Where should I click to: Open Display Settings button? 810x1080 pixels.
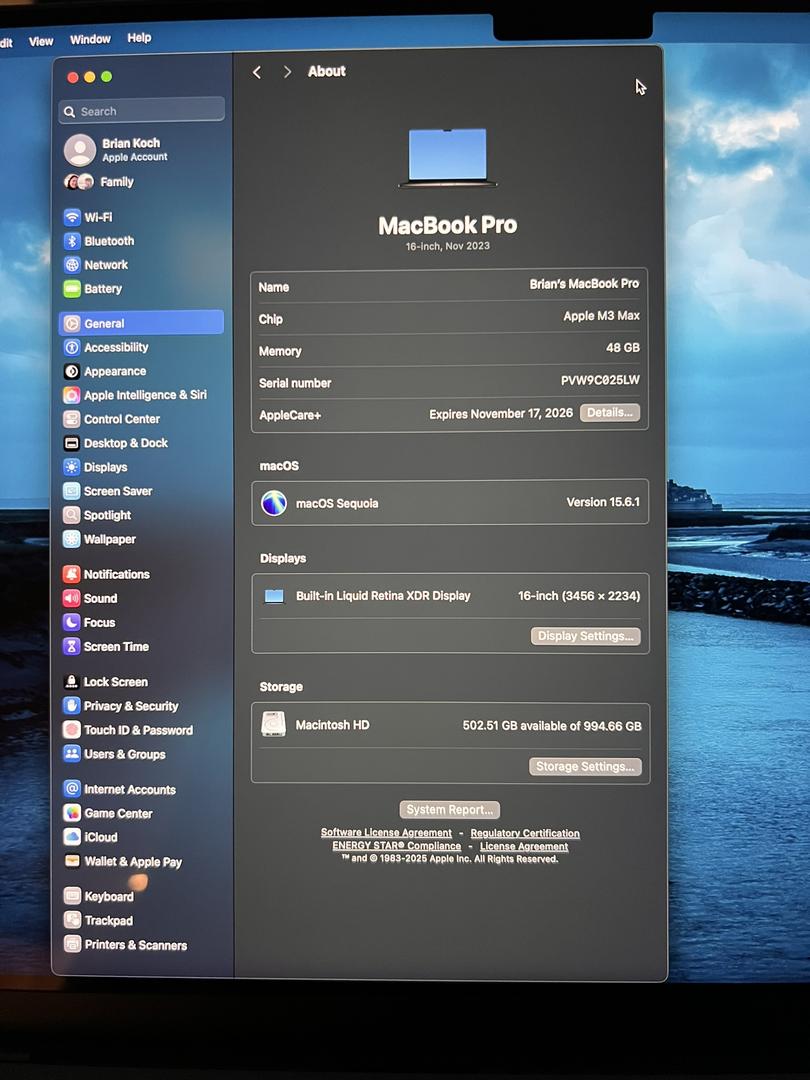pyautogui.click(x=585, y=636)
